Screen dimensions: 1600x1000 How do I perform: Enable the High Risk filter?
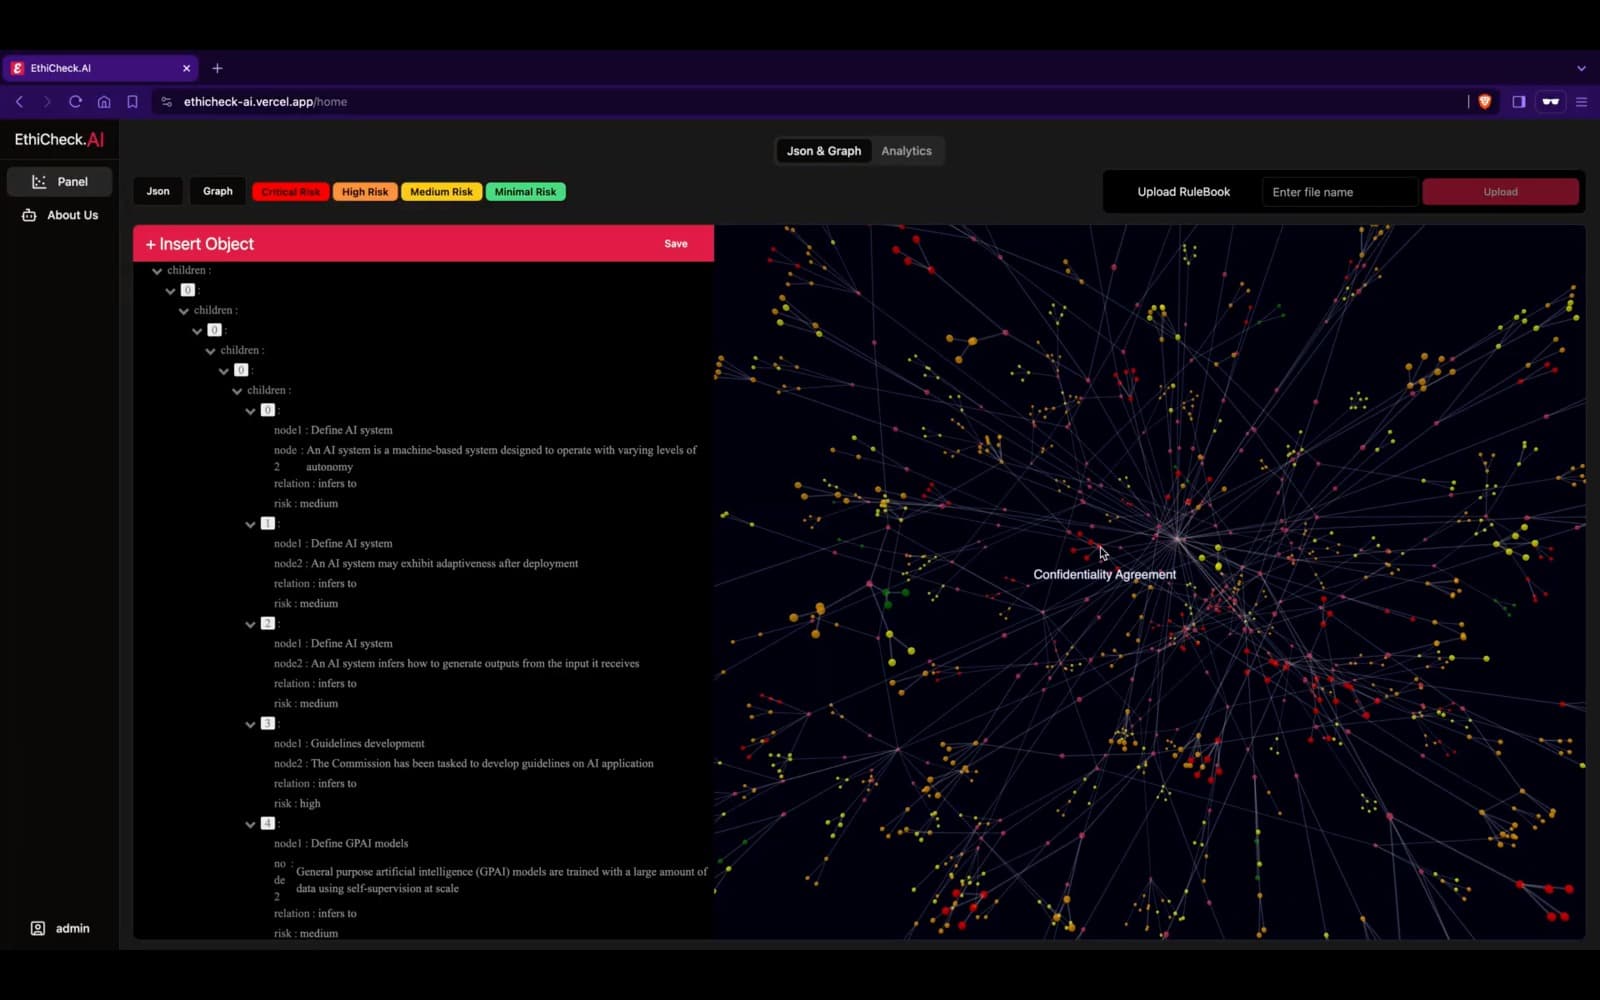[364, 191]
